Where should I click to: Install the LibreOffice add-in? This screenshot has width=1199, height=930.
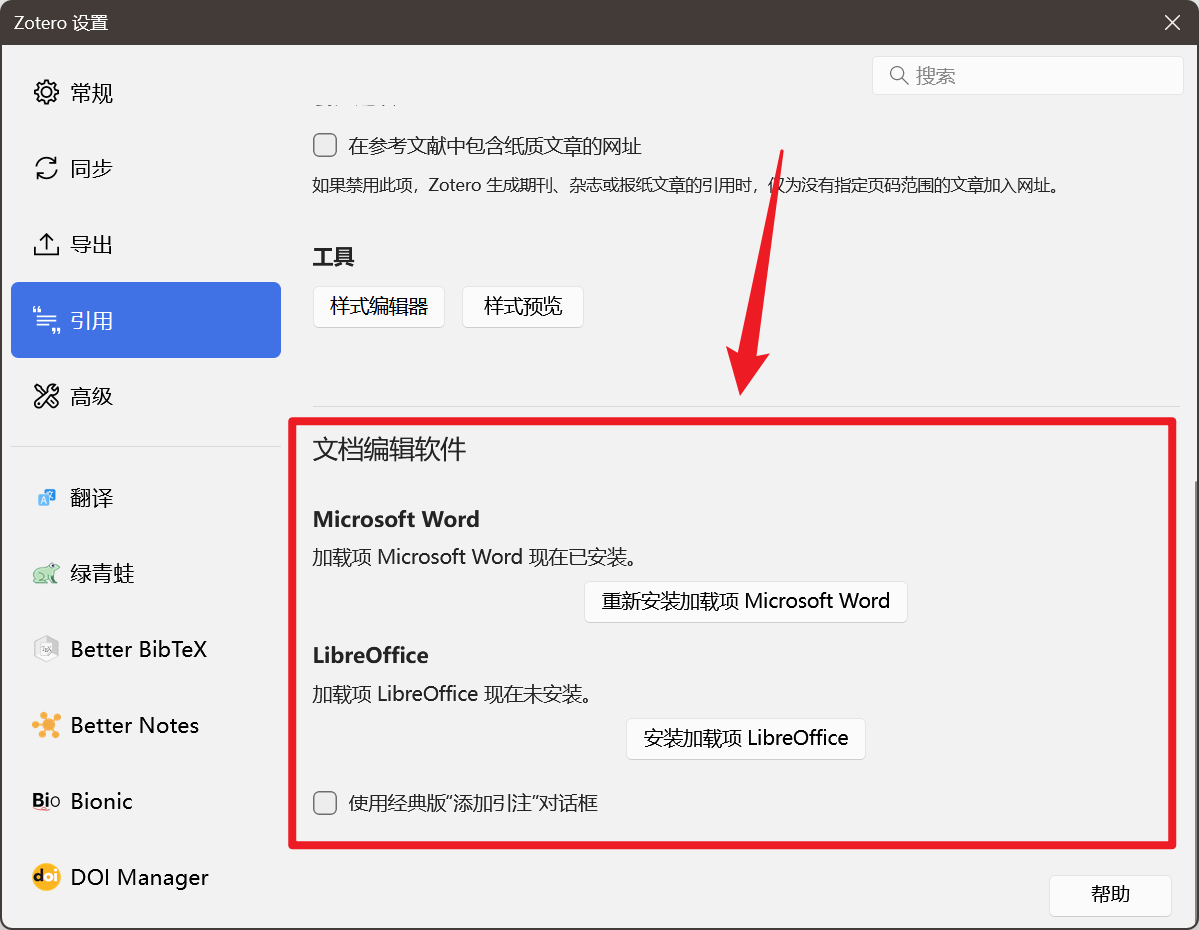745,739
